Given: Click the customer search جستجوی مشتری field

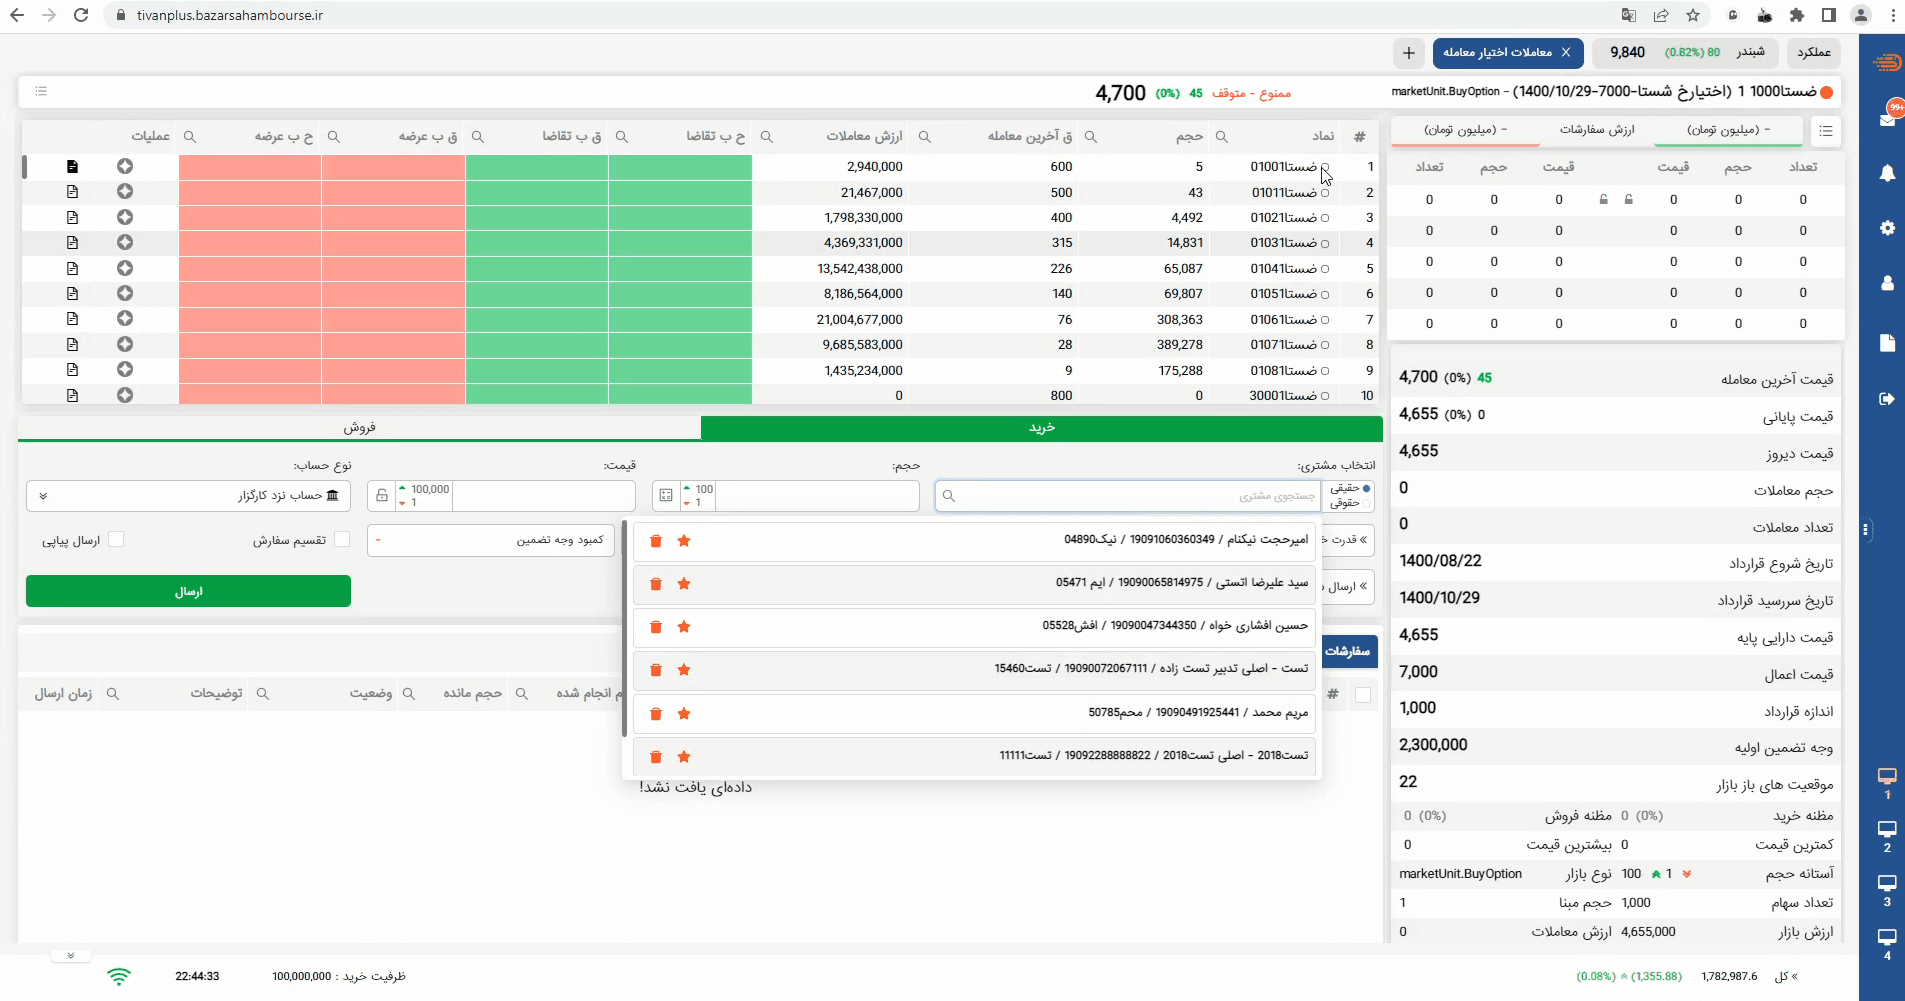Looking at the screenshot, I should [x=1128, y=496].
